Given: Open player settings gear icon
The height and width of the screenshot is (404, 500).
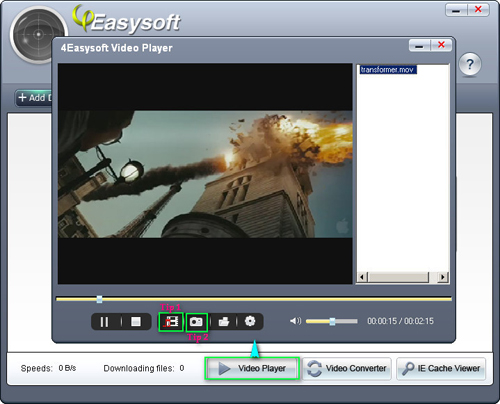Looking at the screenshot, I should coord(250,321).
